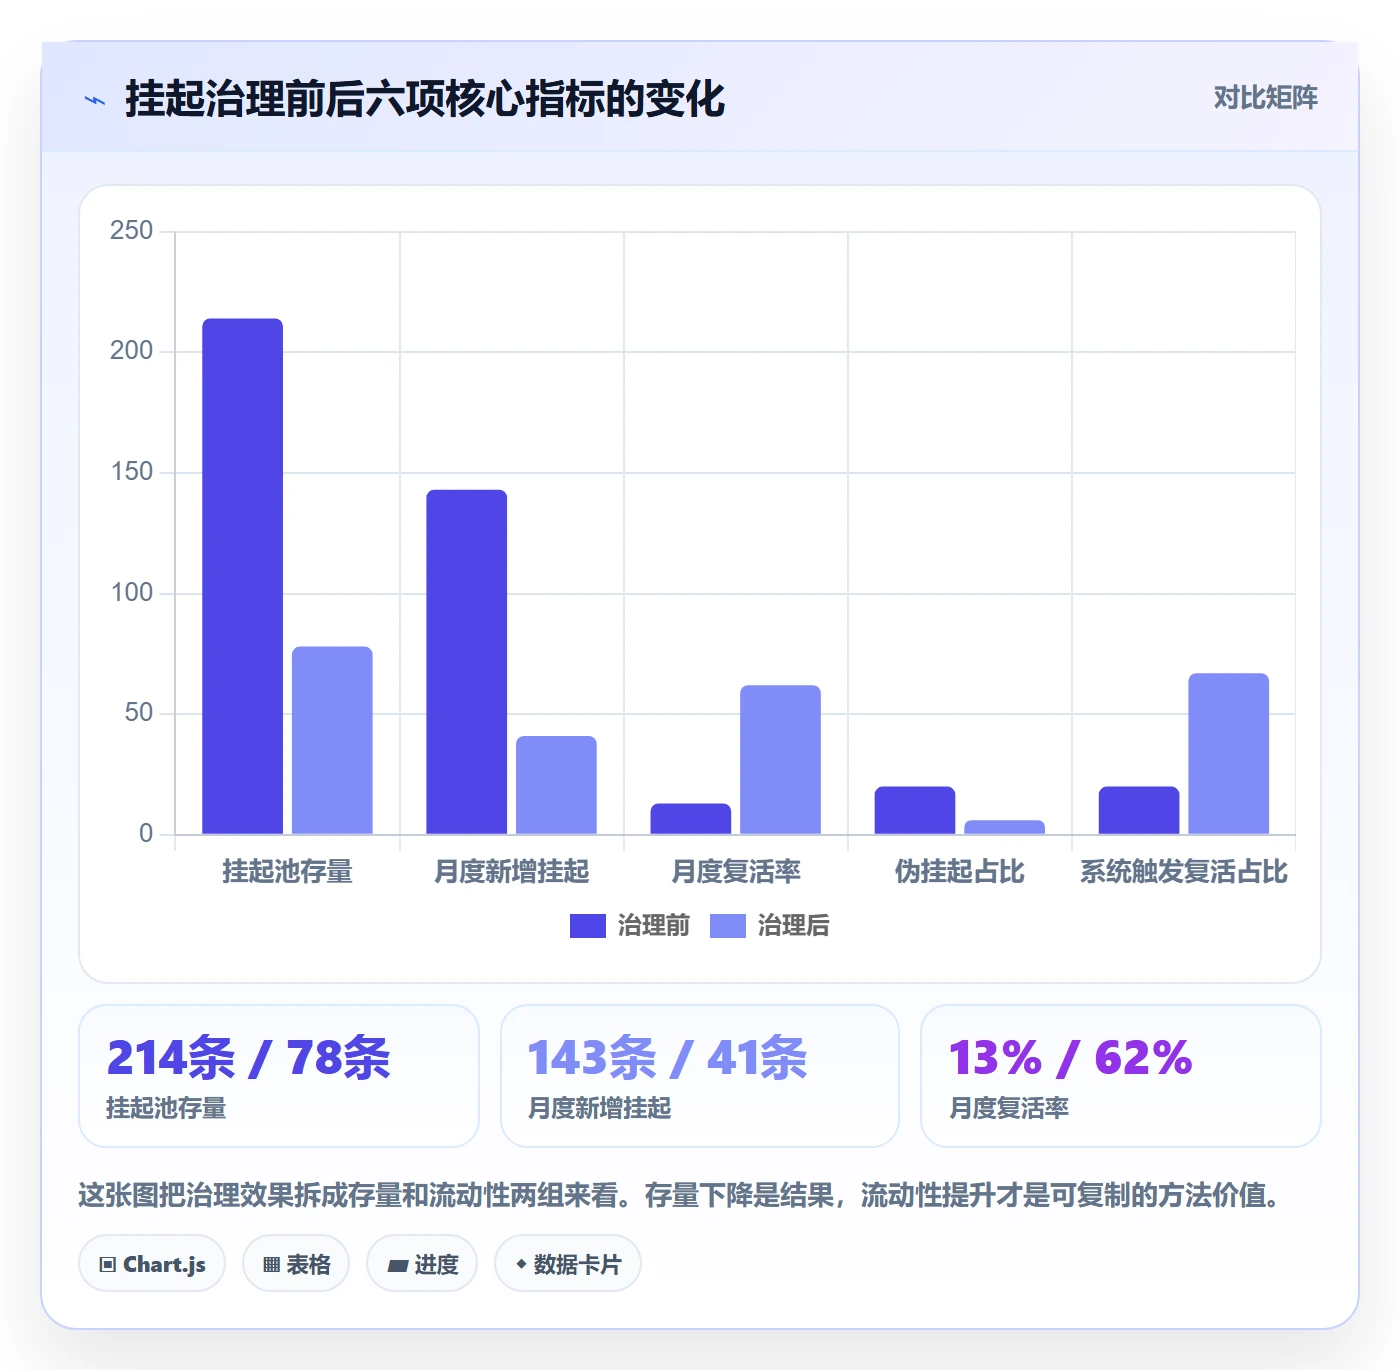Select the 表格 tag chip
The width and height of the screenshot is (1400, 1370).
click(296, 1264)
